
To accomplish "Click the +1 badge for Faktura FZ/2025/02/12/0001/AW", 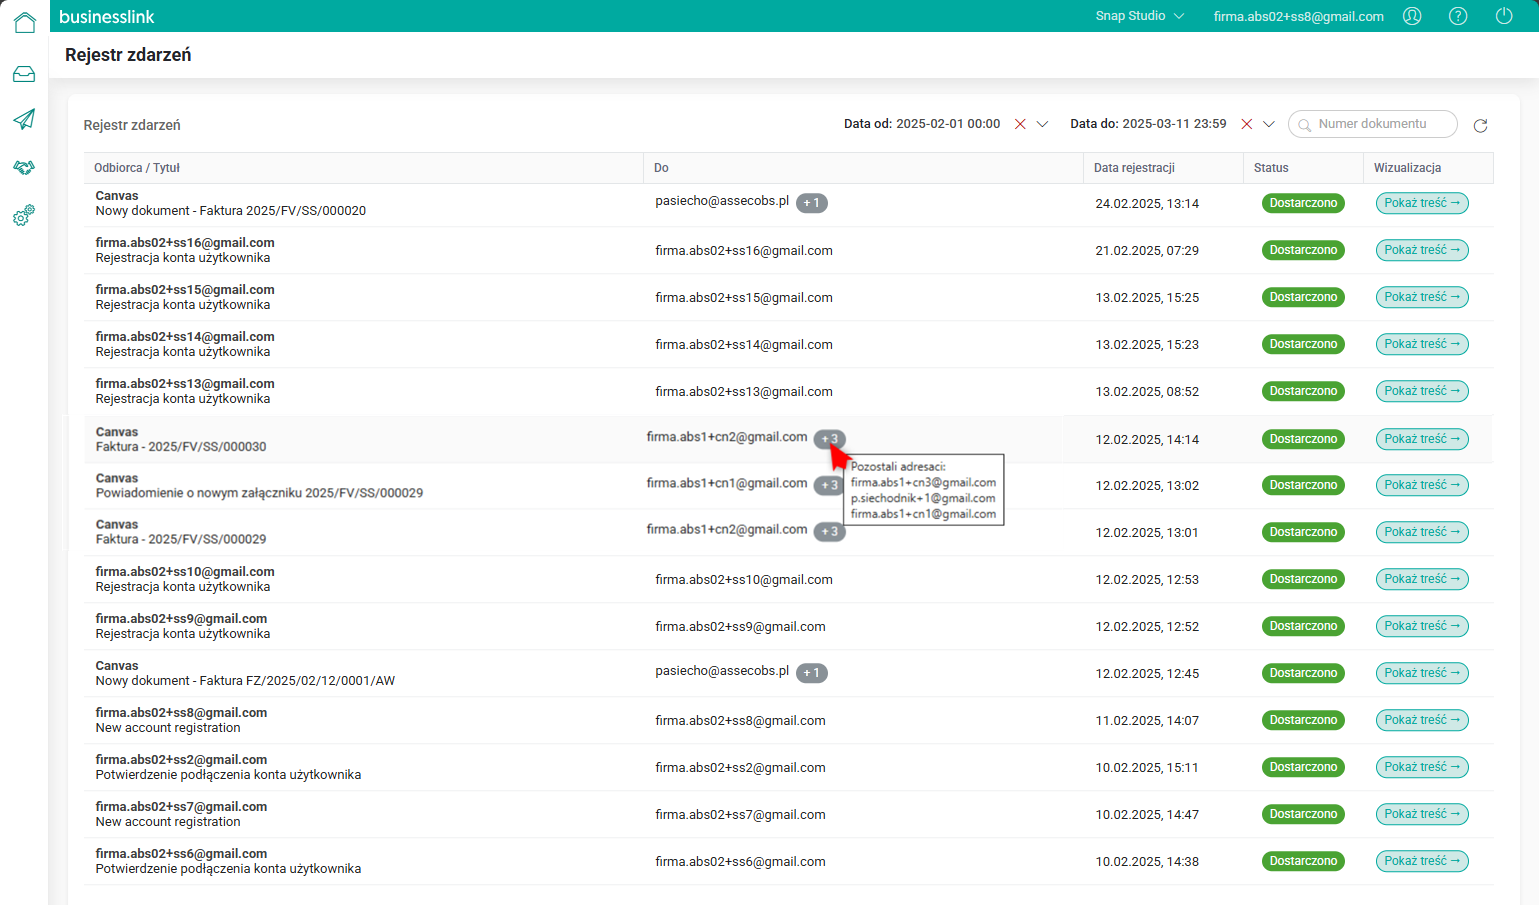I will 812,673.
